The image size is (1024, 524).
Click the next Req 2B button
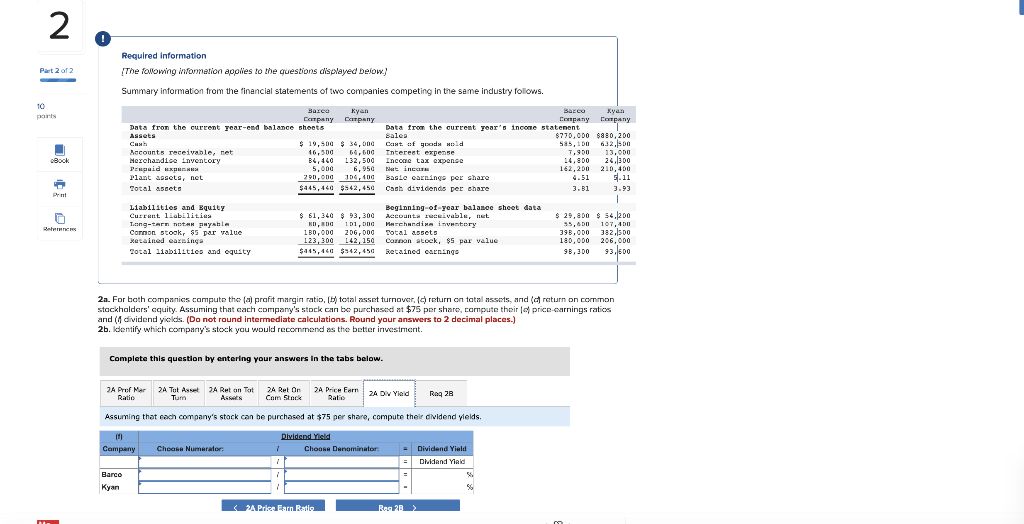point(398,506)
